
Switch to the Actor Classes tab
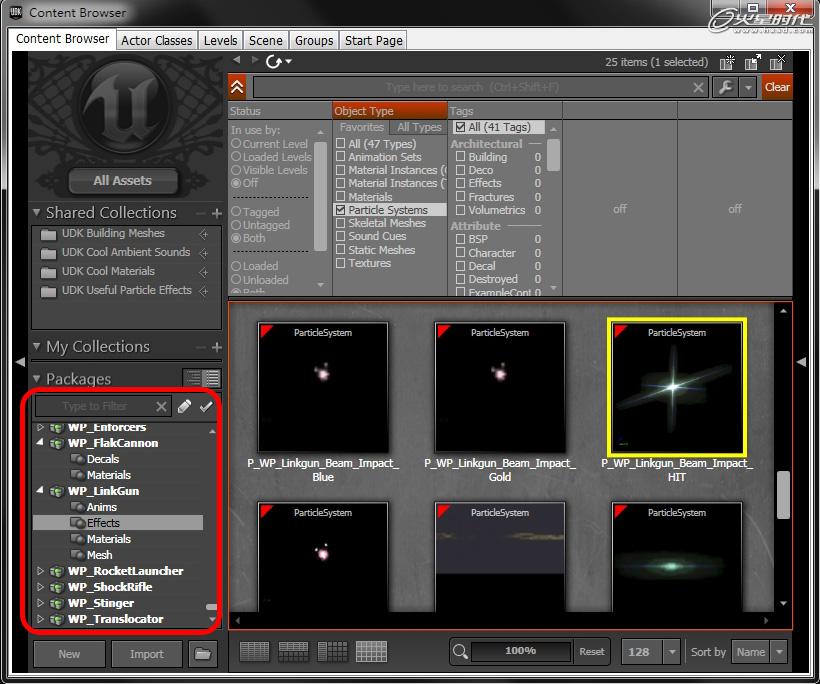[x=157, y=40]
